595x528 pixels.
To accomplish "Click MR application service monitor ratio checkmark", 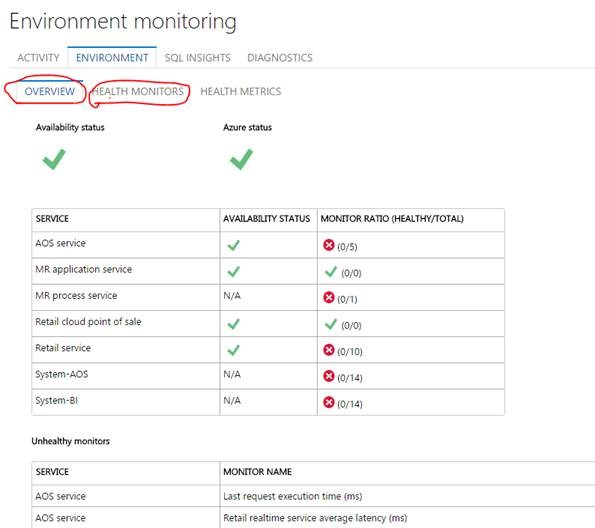I will [331, 271].
